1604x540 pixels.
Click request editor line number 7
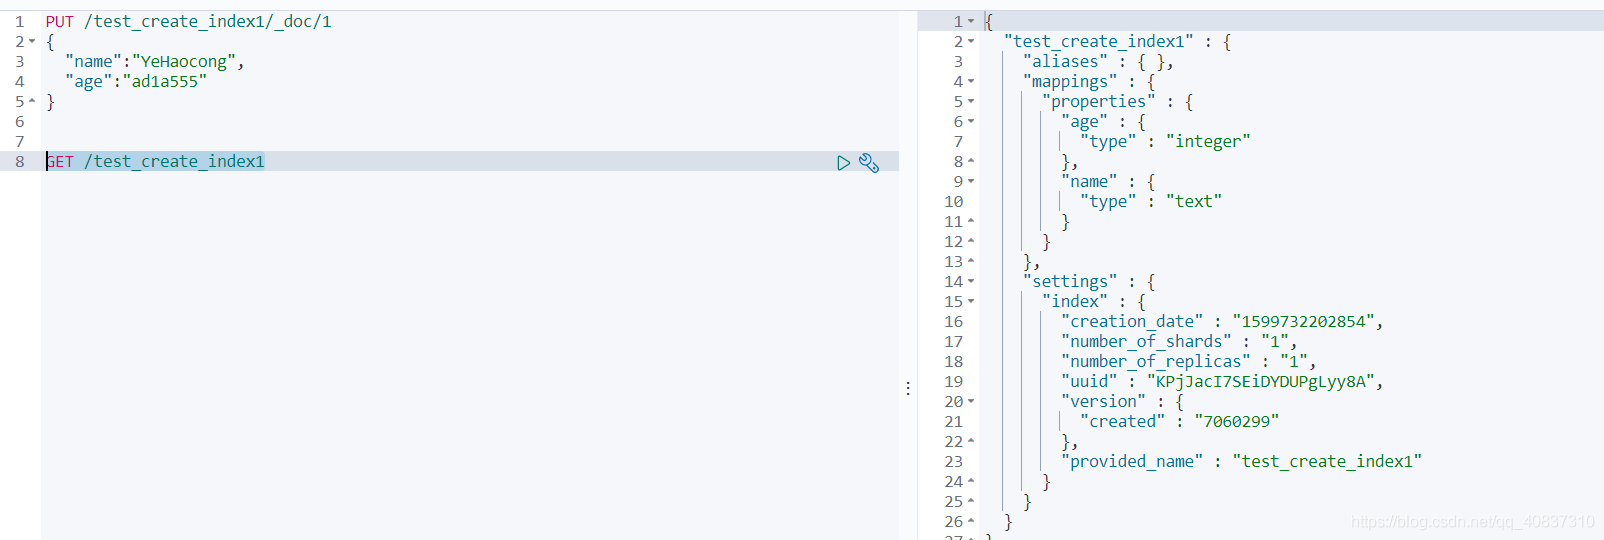coord(19,141)
